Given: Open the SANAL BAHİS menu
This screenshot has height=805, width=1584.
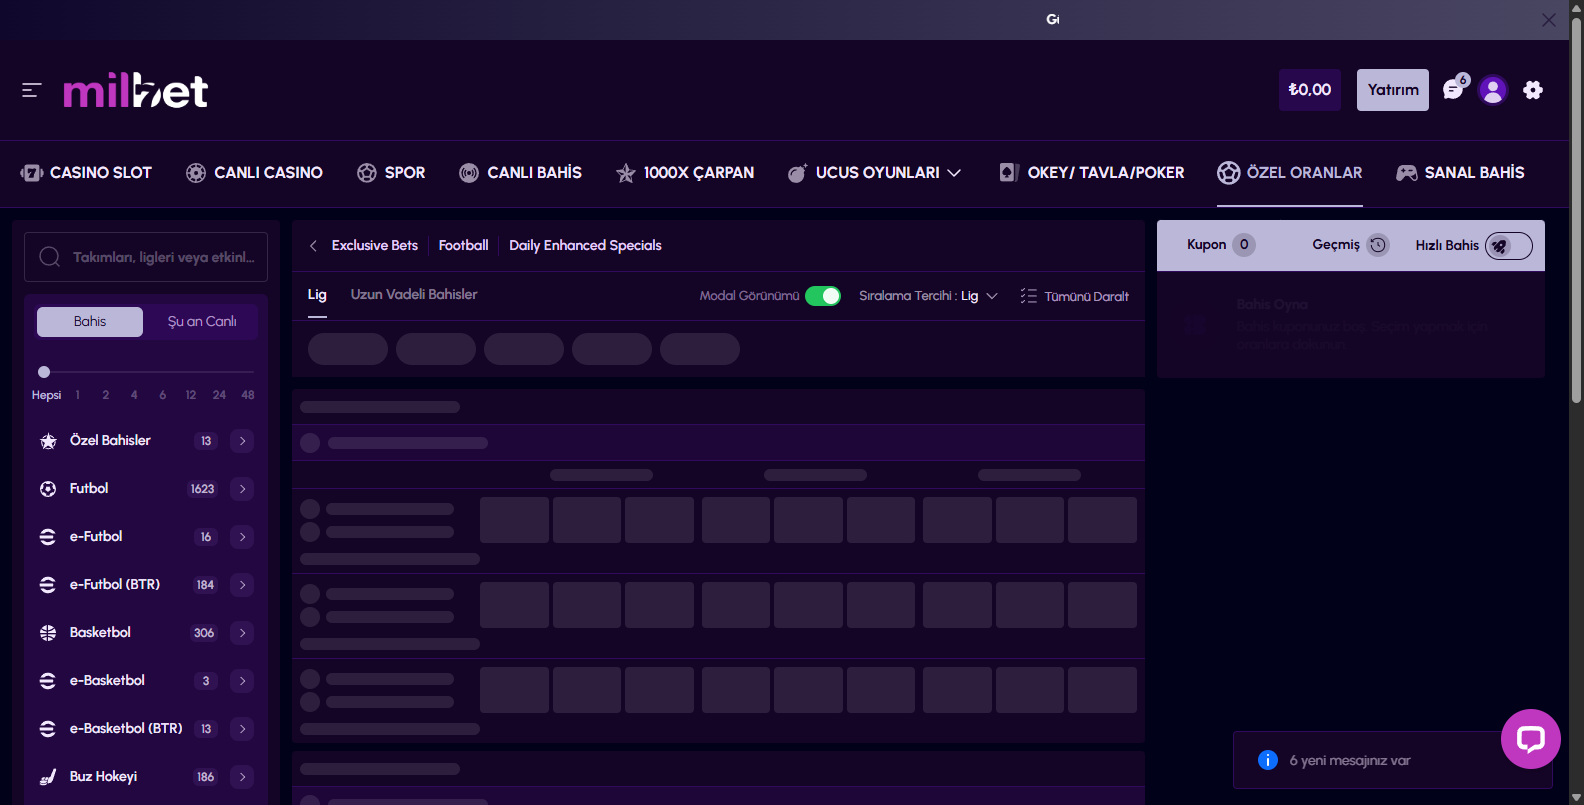Looking at the screenshot, I should [x=1460, y=173].
